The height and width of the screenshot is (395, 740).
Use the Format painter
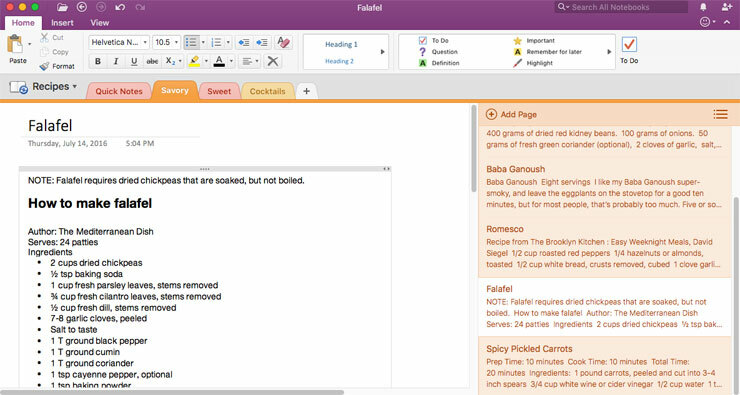(x=57, y=66)
